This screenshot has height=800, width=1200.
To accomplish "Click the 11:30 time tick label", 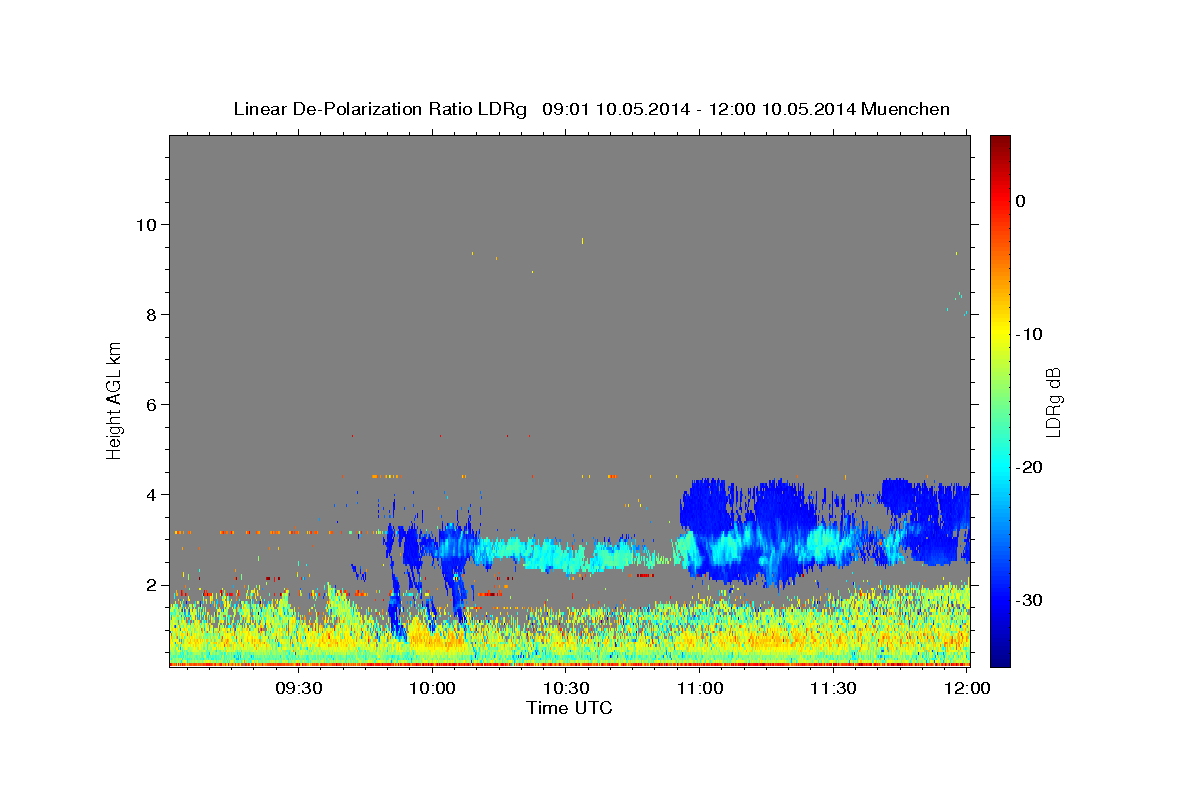I will pos(832,688).
